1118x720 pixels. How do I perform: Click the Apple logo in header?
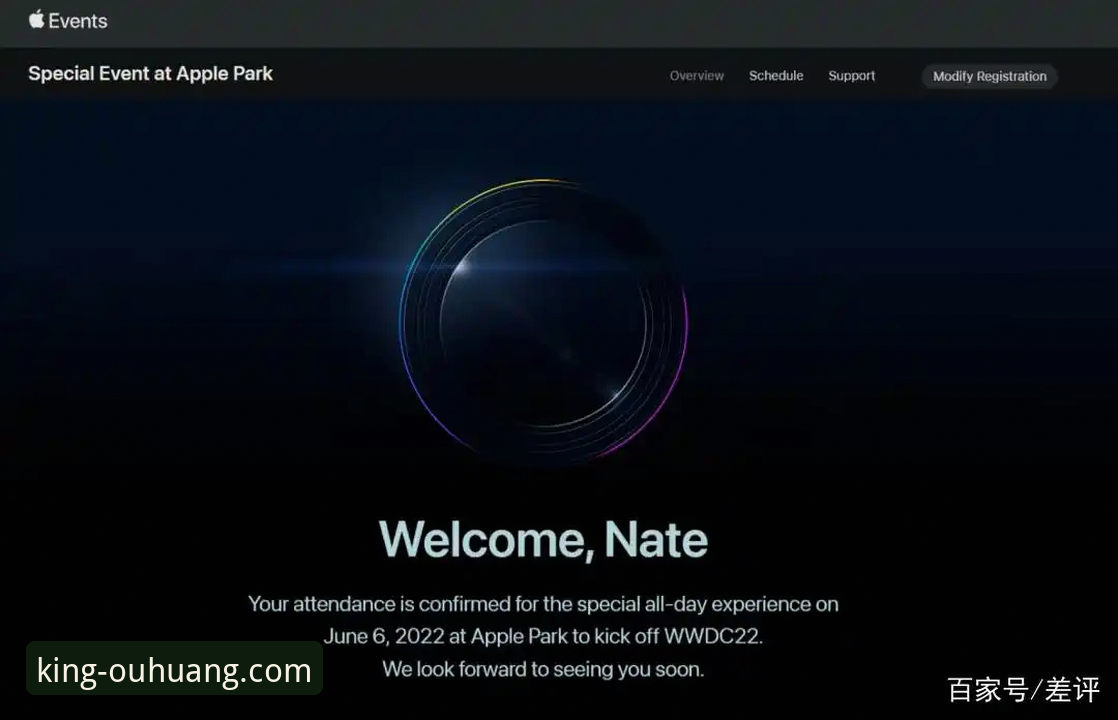tap(36, 19)
